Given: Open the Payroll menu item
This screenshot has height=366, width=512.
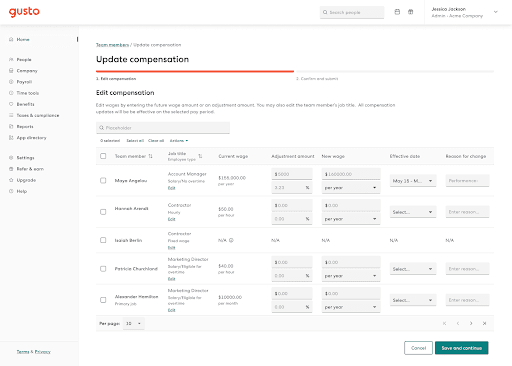Looking at the screenshot, I should (24, 82).
